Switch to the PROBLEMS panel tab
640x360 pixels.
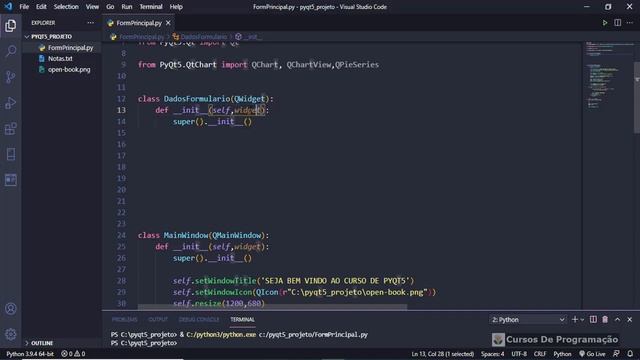pyautogui.click(x=124, y=320)
